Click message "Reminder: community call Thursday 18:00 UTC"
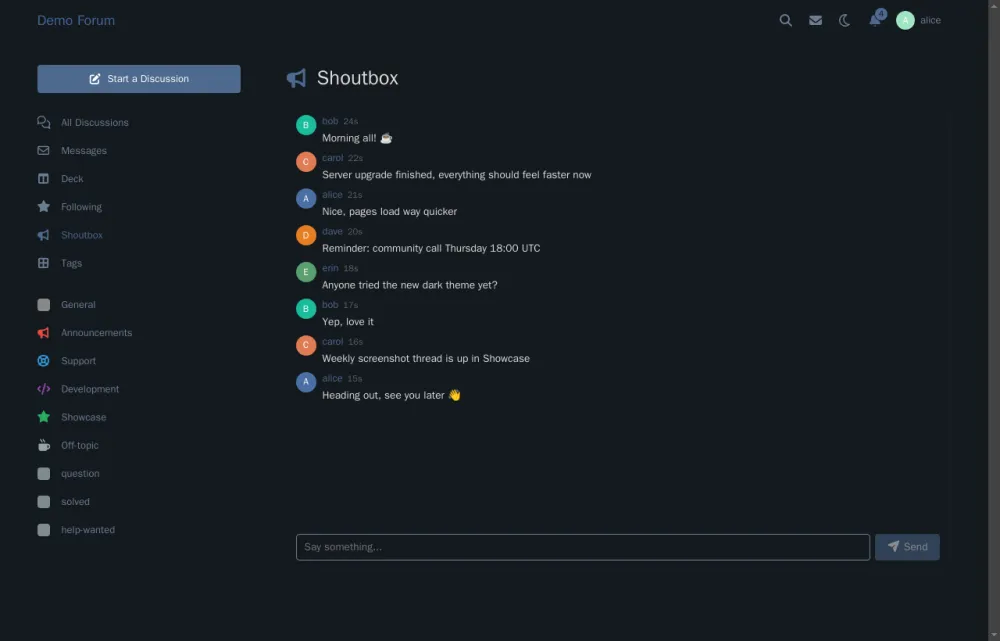 tap(431, 248)
